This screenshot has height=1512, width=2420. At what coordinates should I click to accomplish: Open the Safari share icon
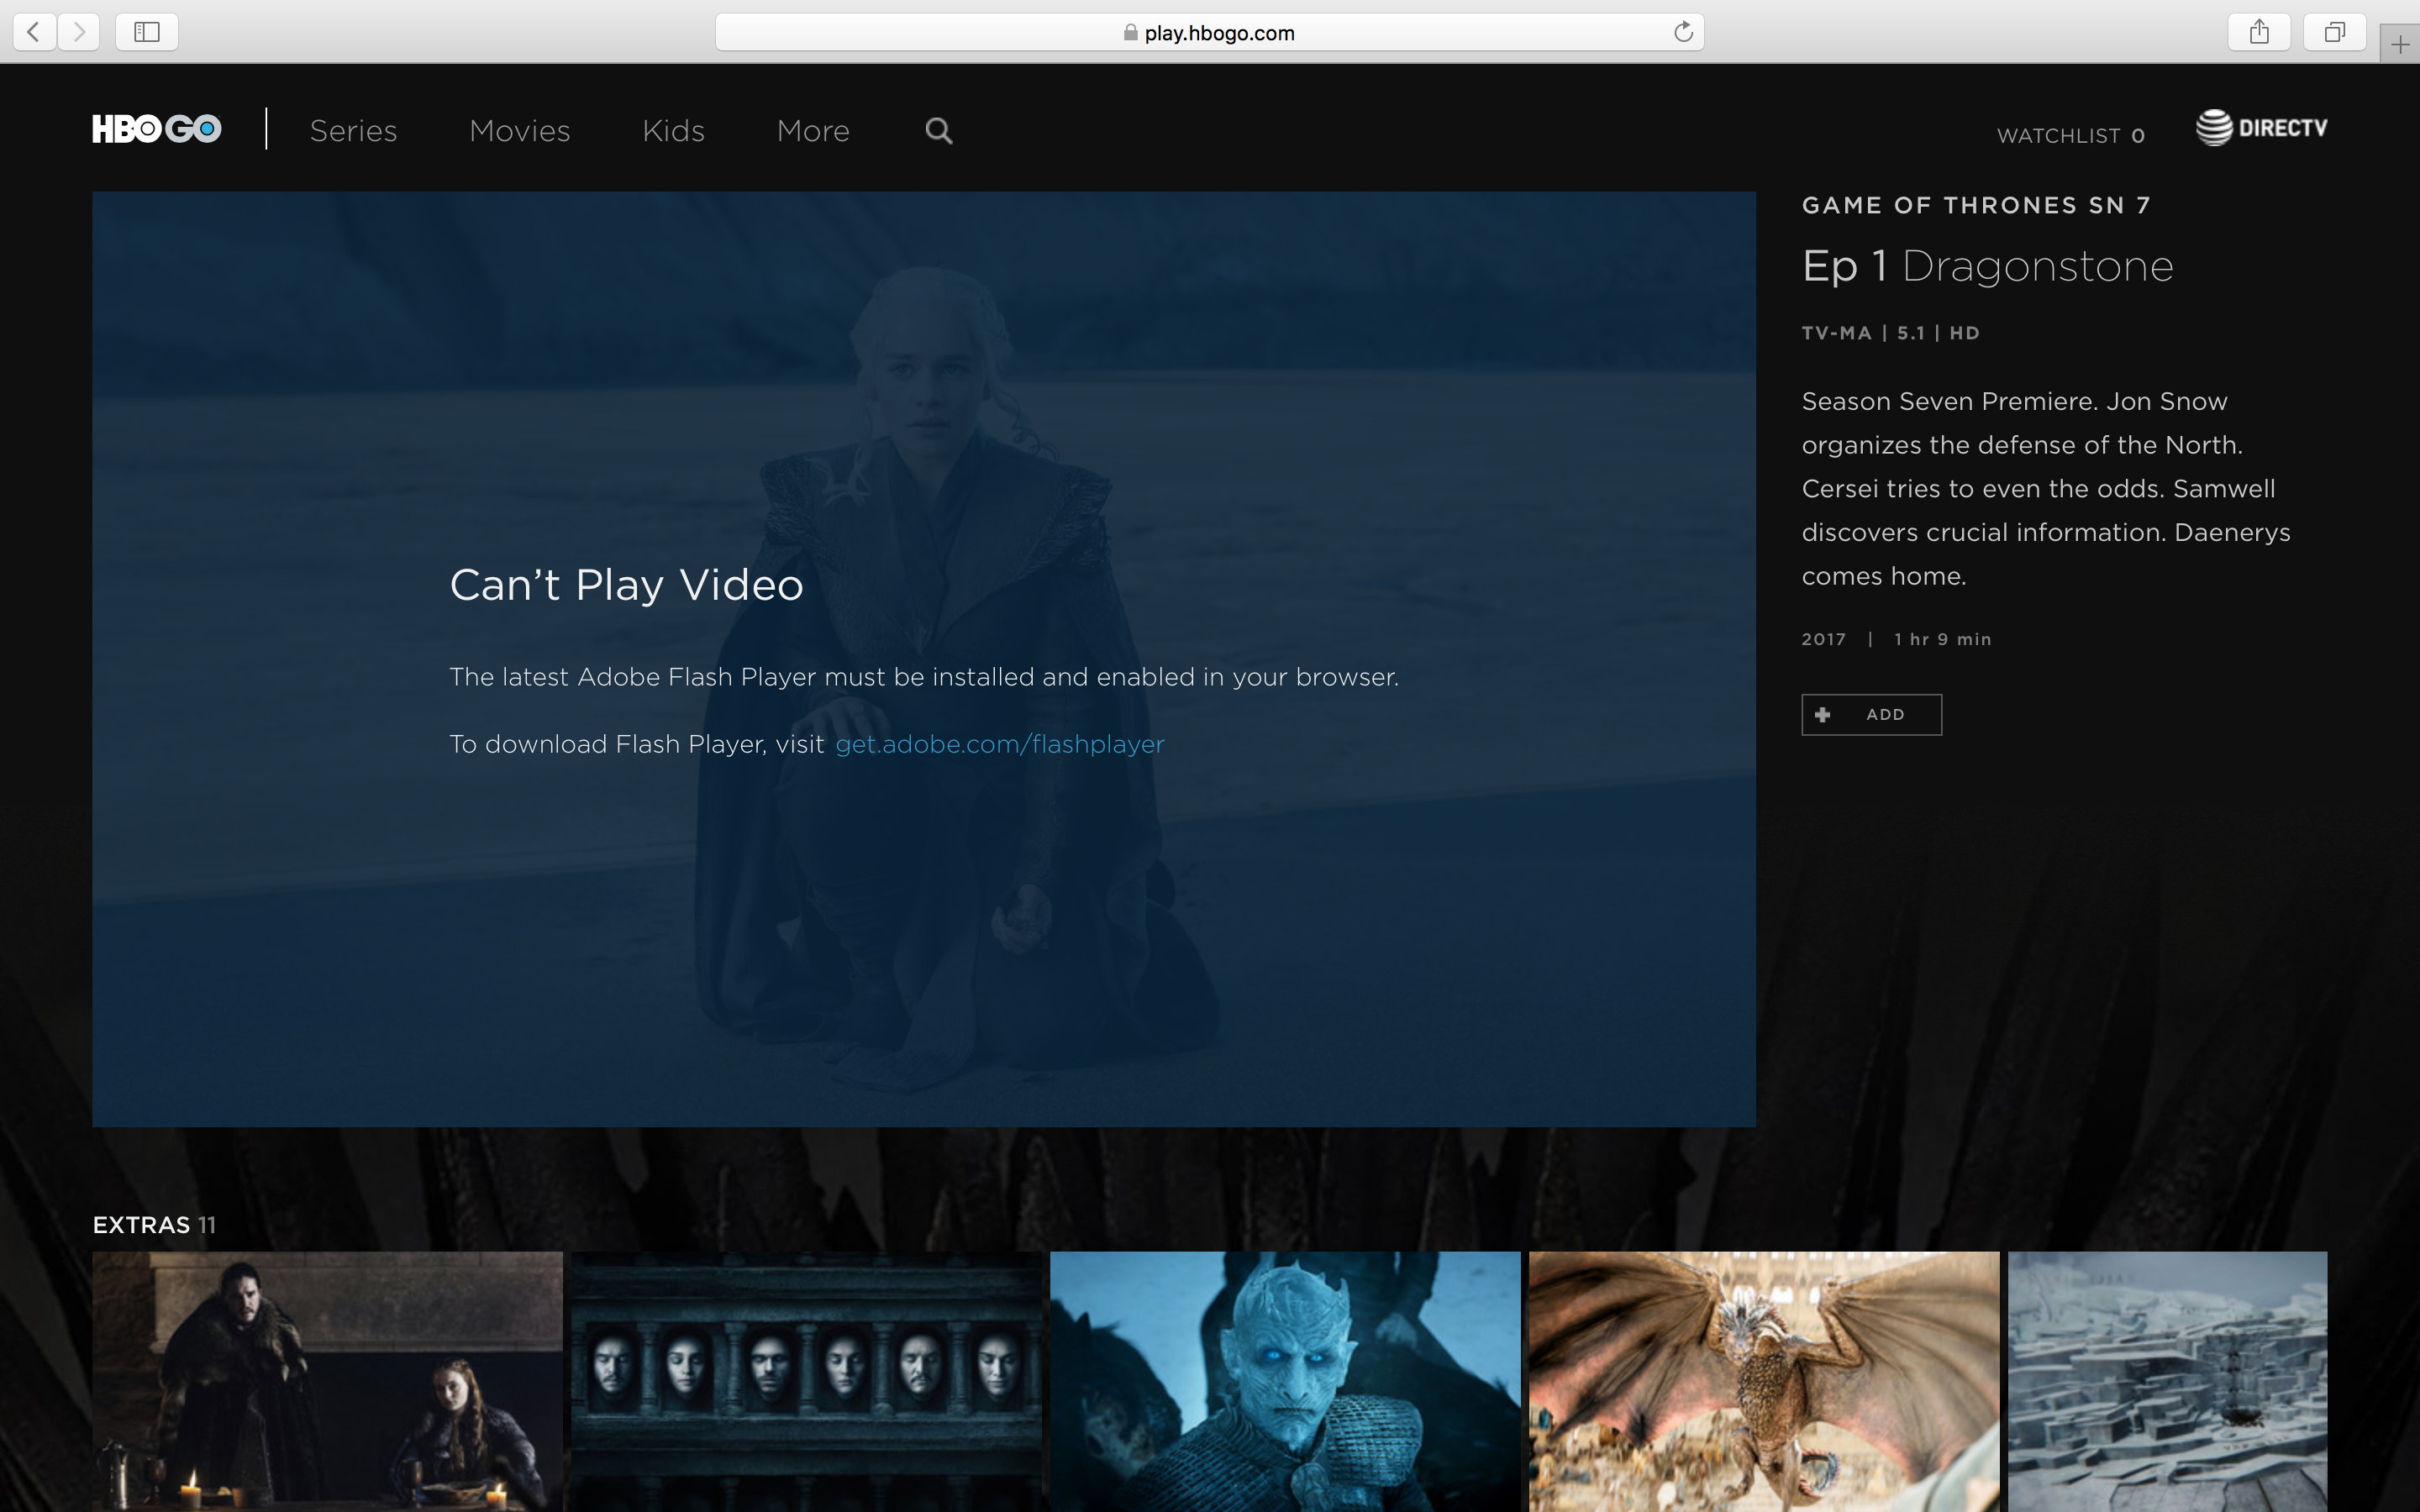point(2258,32)
